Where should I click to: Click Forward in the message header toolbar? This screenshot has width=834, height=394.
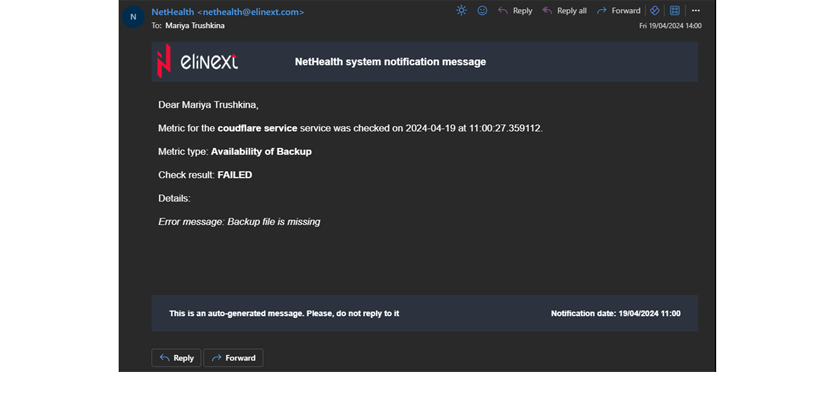[619, 11]
